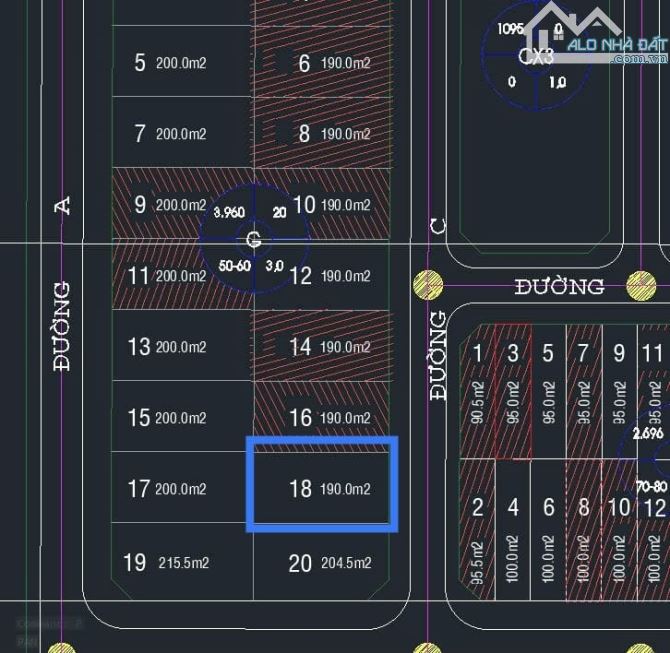Select the circular G zone symbol
The image size is (670, 653).
point(253,239)
